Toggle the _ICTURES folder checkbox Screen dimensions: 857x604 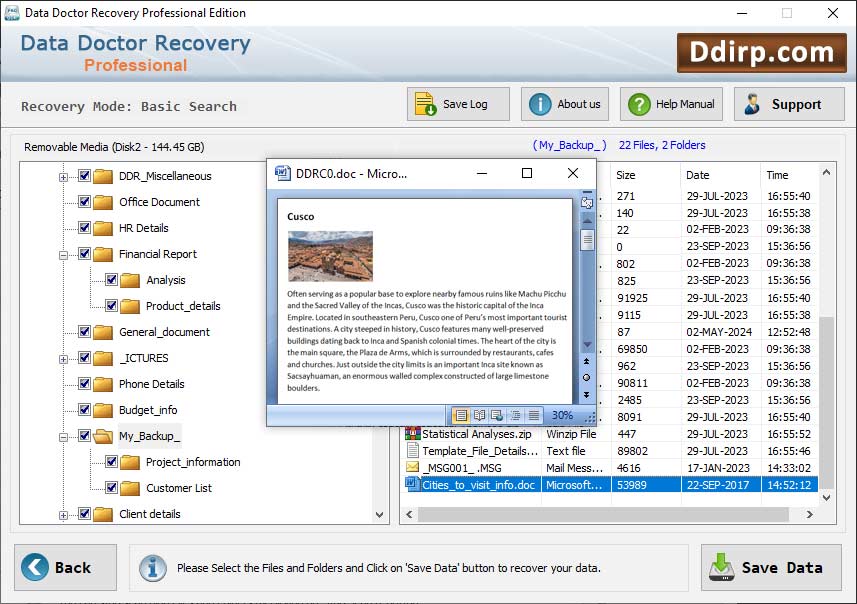click(x=84, y=357)
